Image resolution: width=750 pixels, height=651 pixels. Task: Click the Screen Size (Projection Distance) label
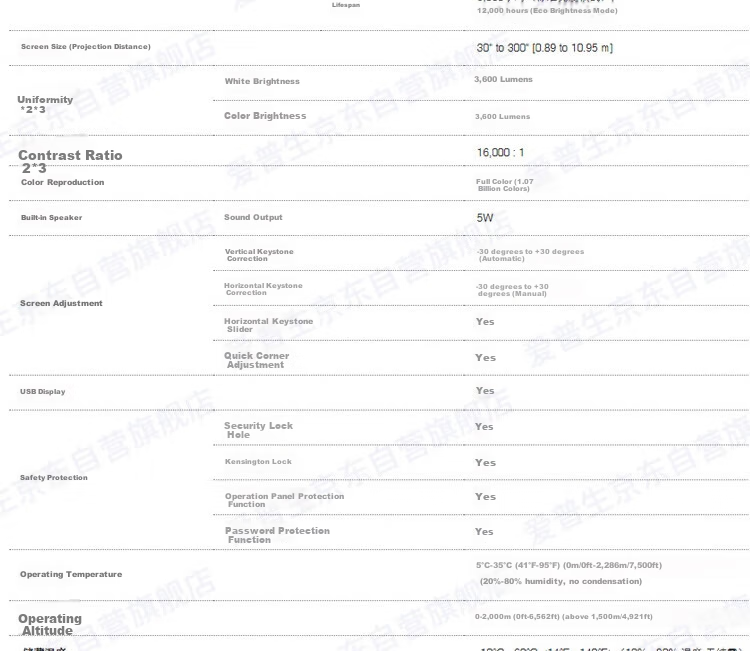tap(86, 46)
